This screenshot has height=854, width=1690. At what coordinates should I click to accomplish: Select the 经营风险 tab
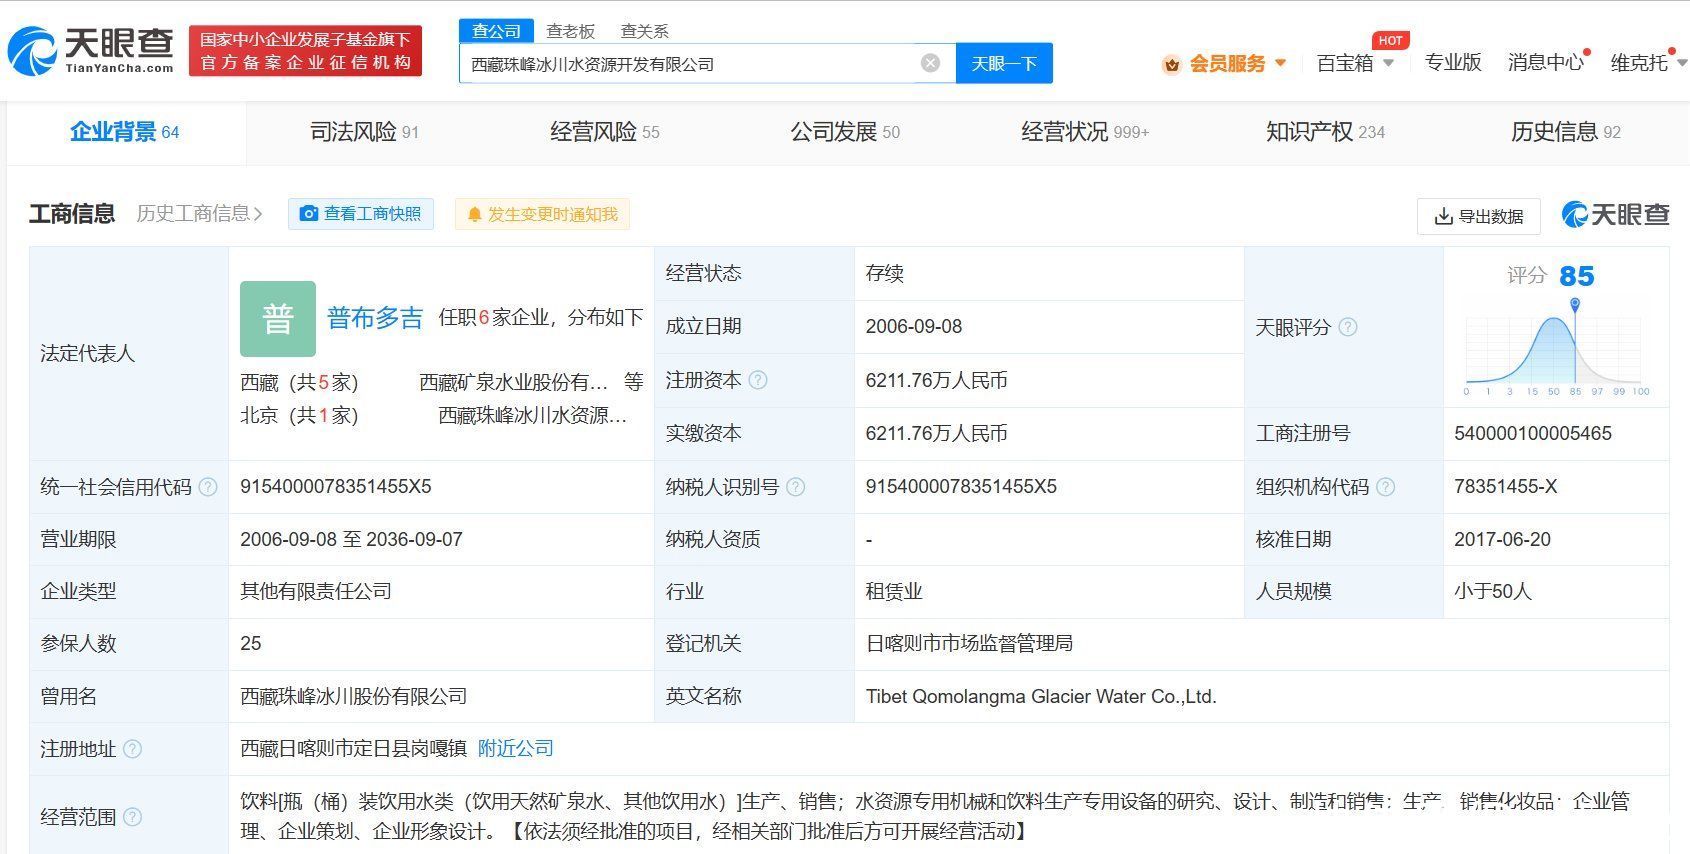[604, 132]
